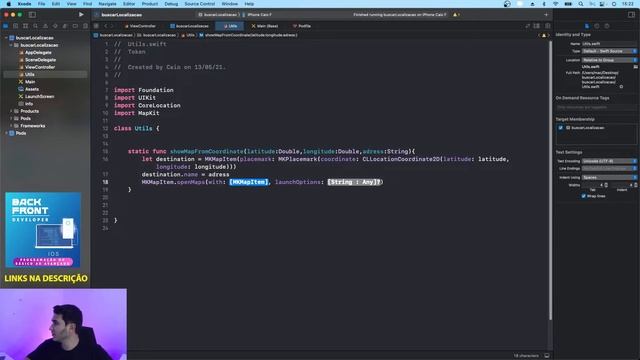The width and height of the screenshot is (640, 360).
Task: Open the Location dropdown Relative to Group
Action: tap(609, 60)
